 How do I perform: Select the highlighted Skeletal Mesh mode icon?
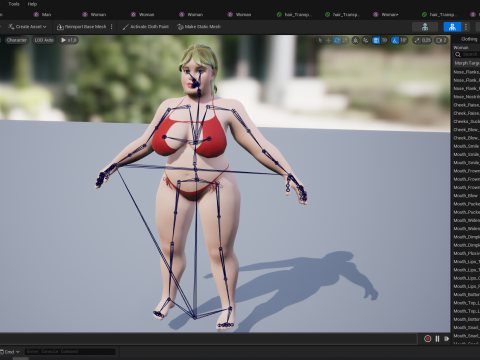click(452, 27)
